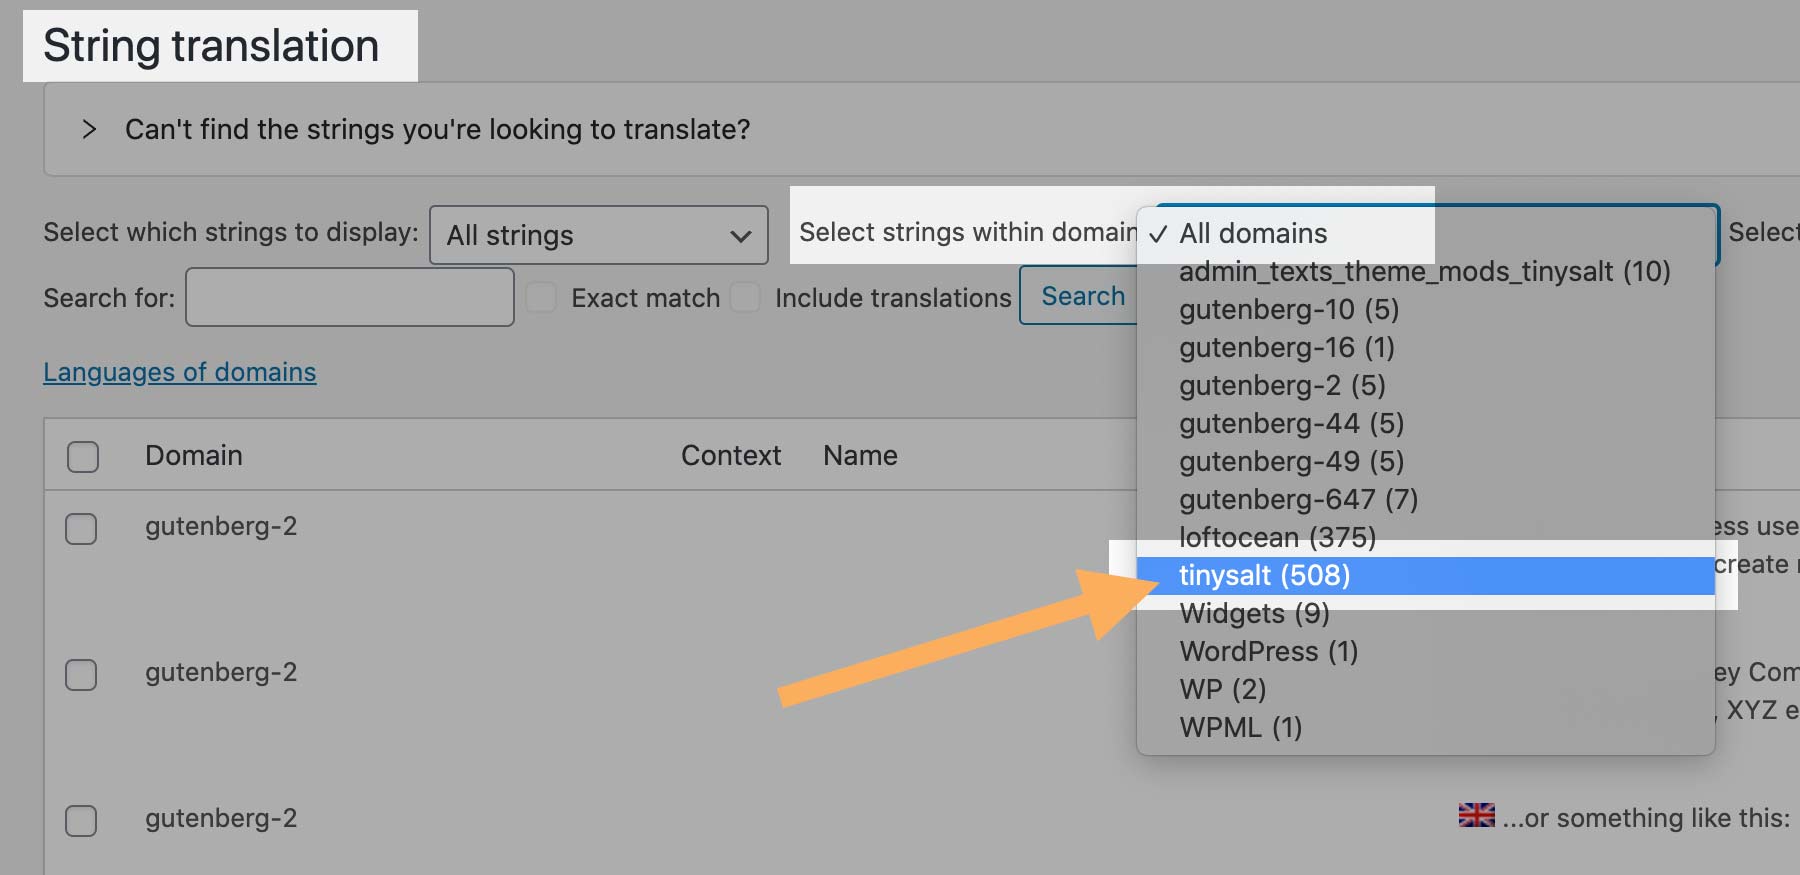Choose WP (2) domain option
Viewport: 1800px width, 875px height.
(1426, 689)
